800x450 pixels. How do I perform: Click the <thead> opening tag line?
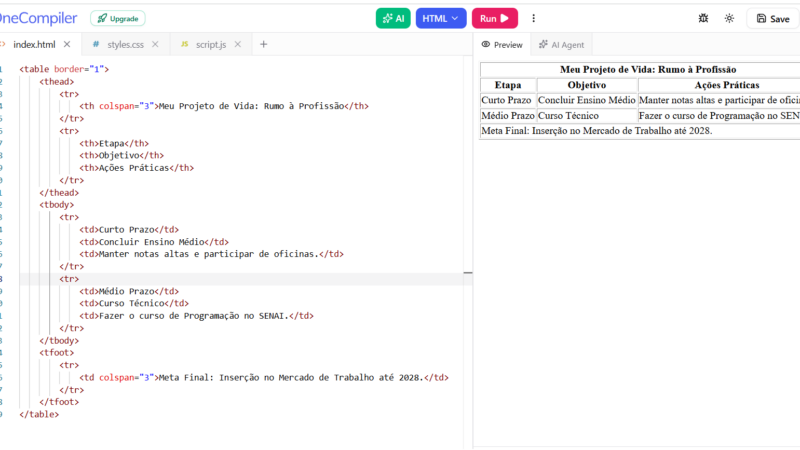[57, 82]
